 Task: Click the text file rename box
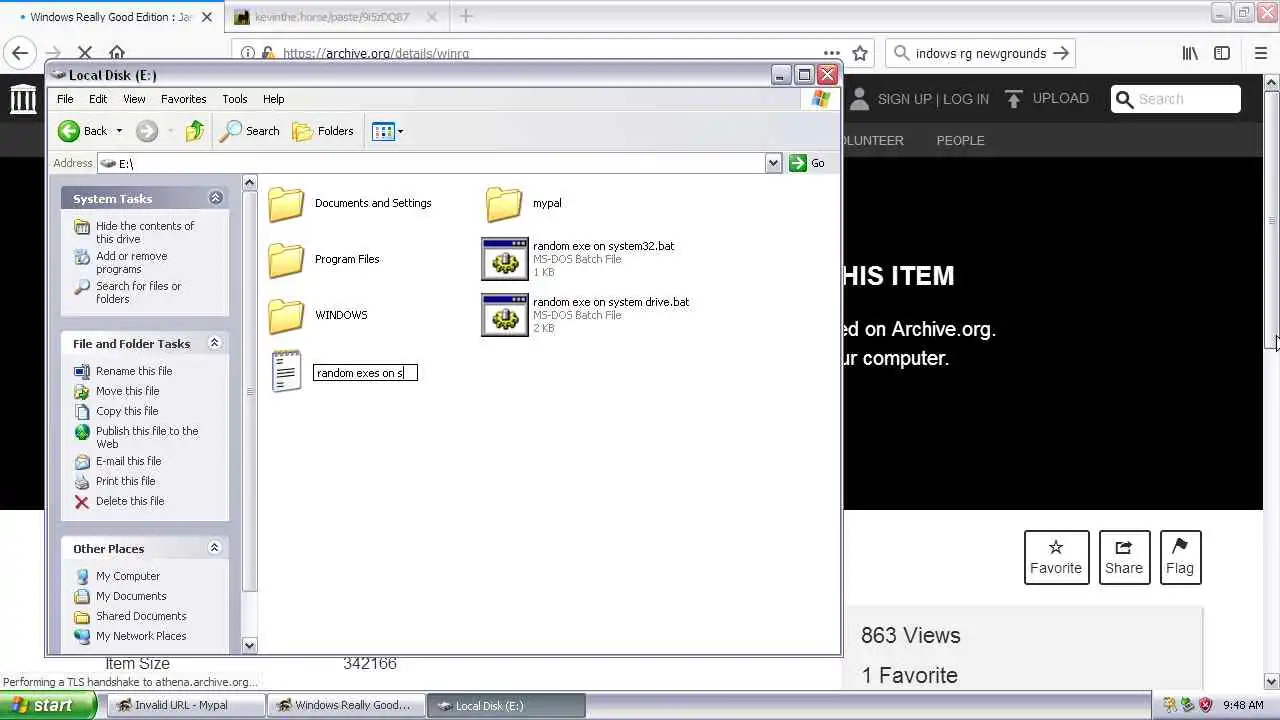[x=365, y=373]
